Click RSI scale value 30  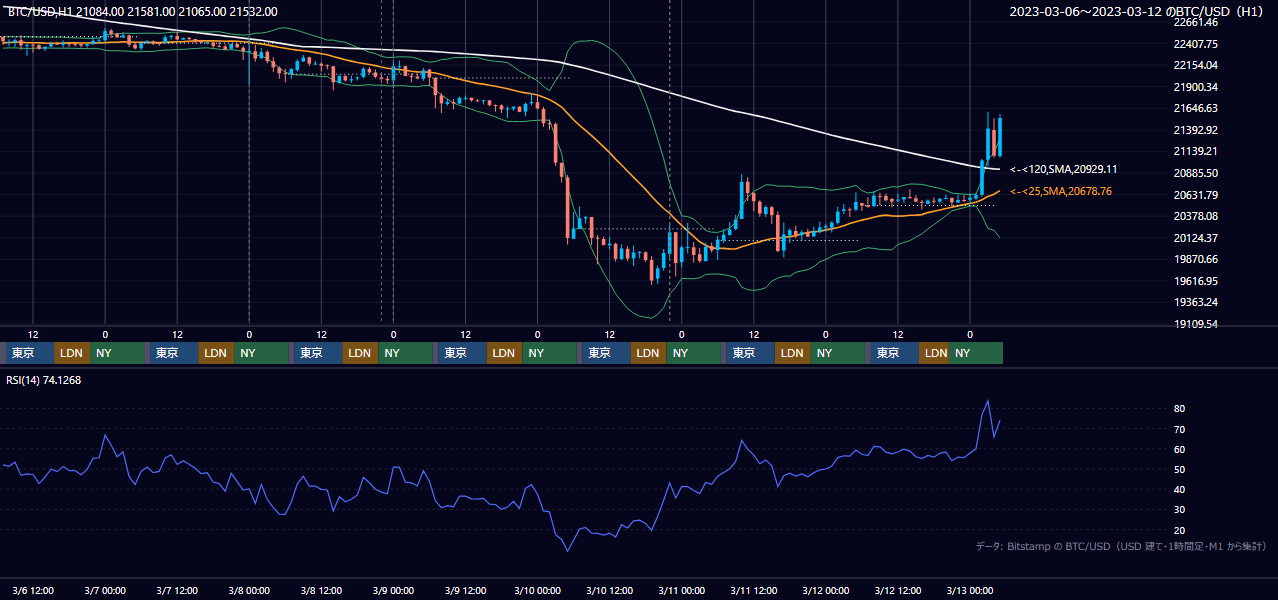(x=1179, y=509)
